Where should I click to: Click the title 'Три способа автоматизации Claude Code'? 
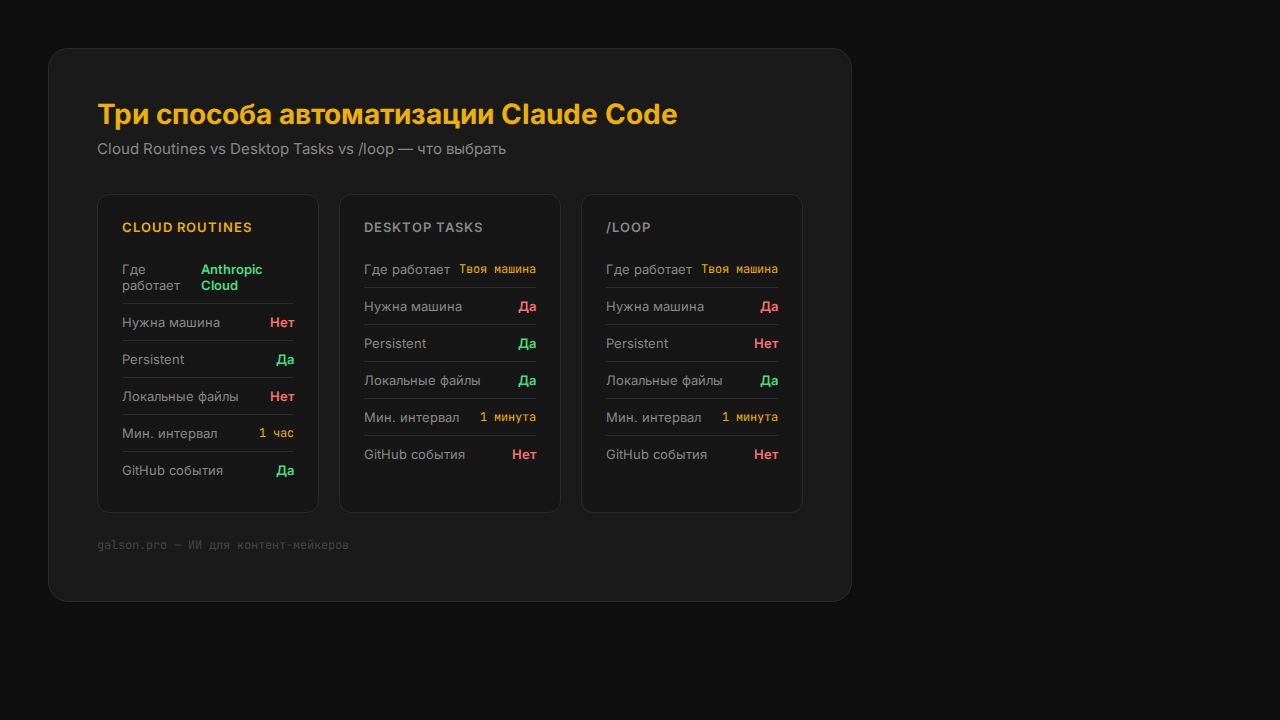pos(387,114)
